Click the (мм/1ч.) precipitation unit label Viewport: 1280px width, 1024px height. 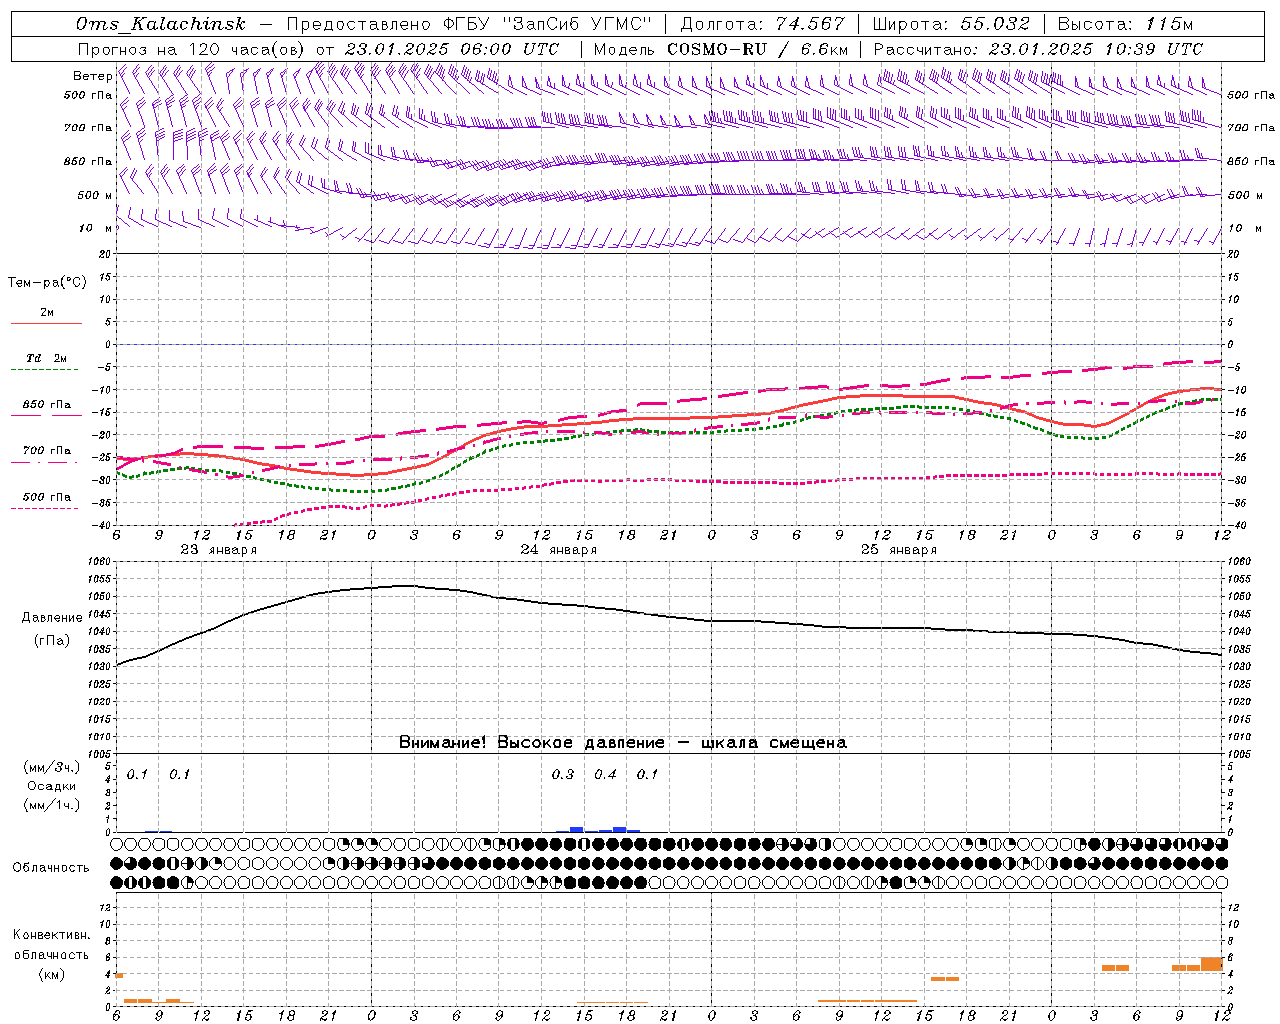[52, 805]
